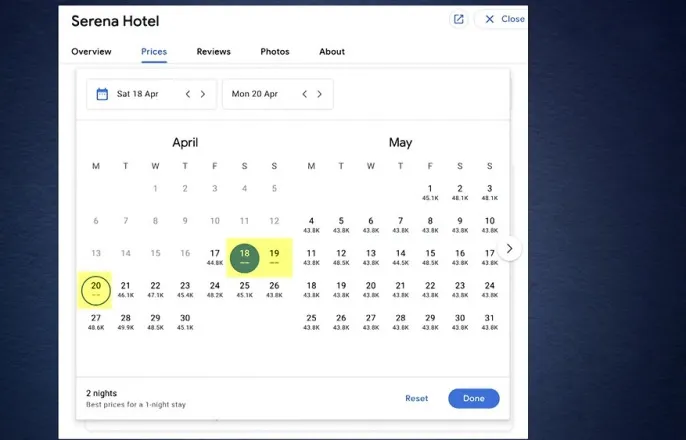The height and width of the screenshot is (440, 686).
Task: Select May 31 in the calendar
Action: coord(490,322)
